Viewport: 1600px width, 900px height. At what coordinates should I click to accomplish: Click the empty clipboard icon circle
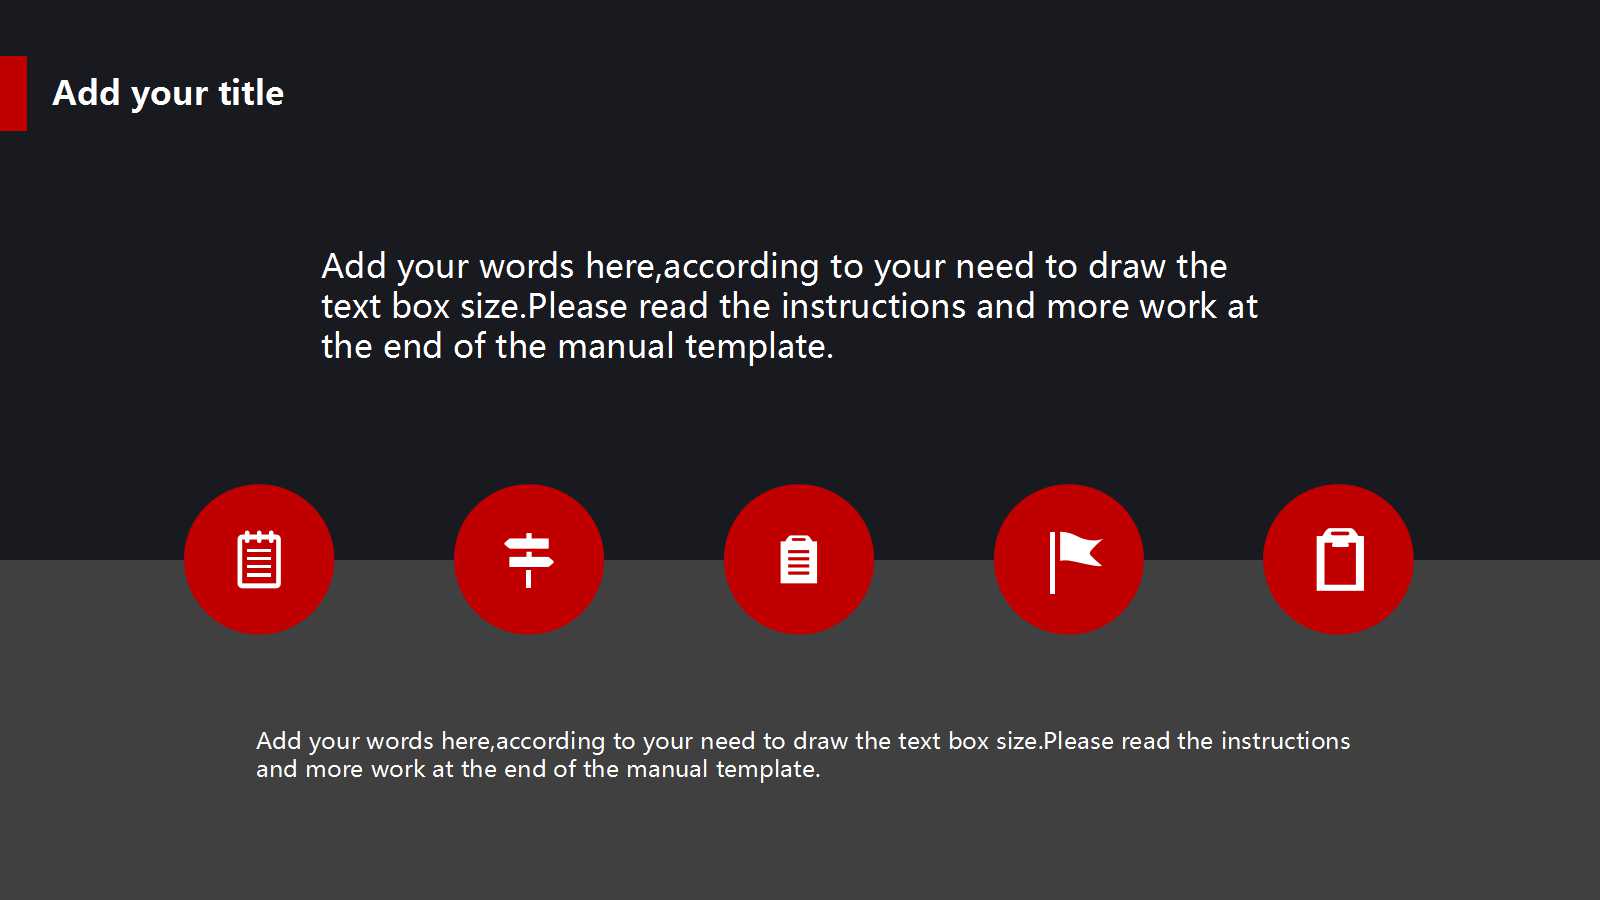[x=1339, y=559]
